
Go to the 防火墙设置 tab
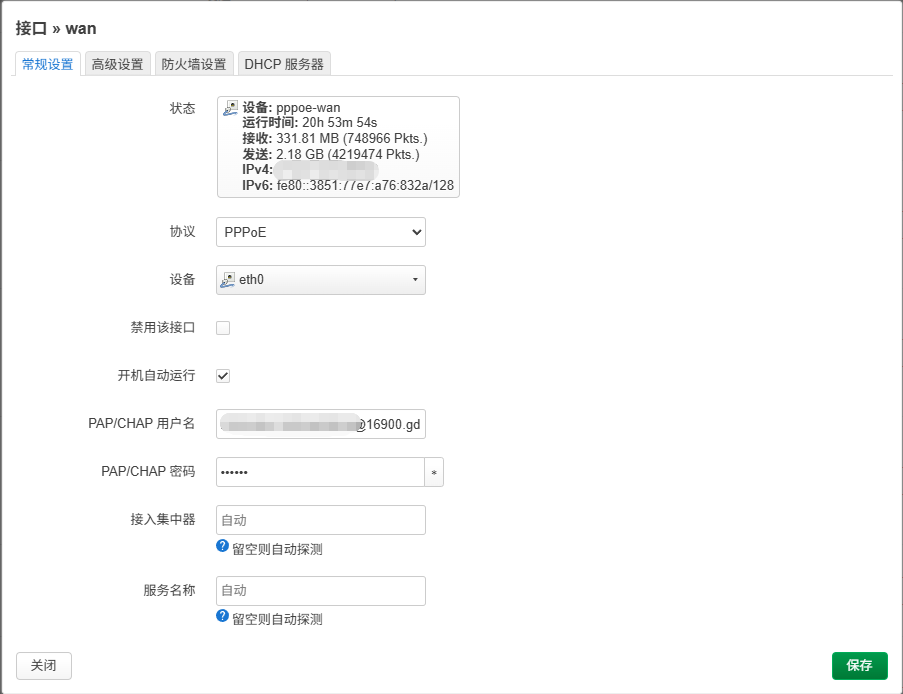[x=194, y=64]
